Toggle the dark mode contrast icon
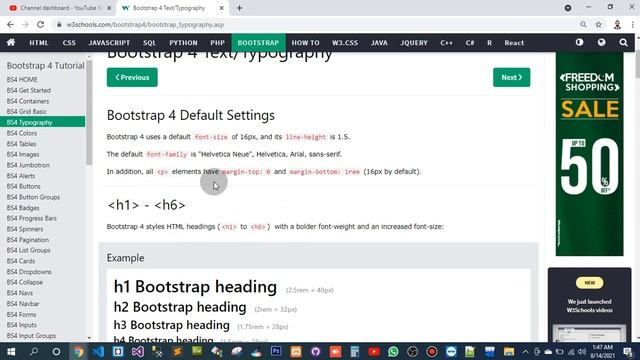The image size is (640, 360). coord(579,42)
